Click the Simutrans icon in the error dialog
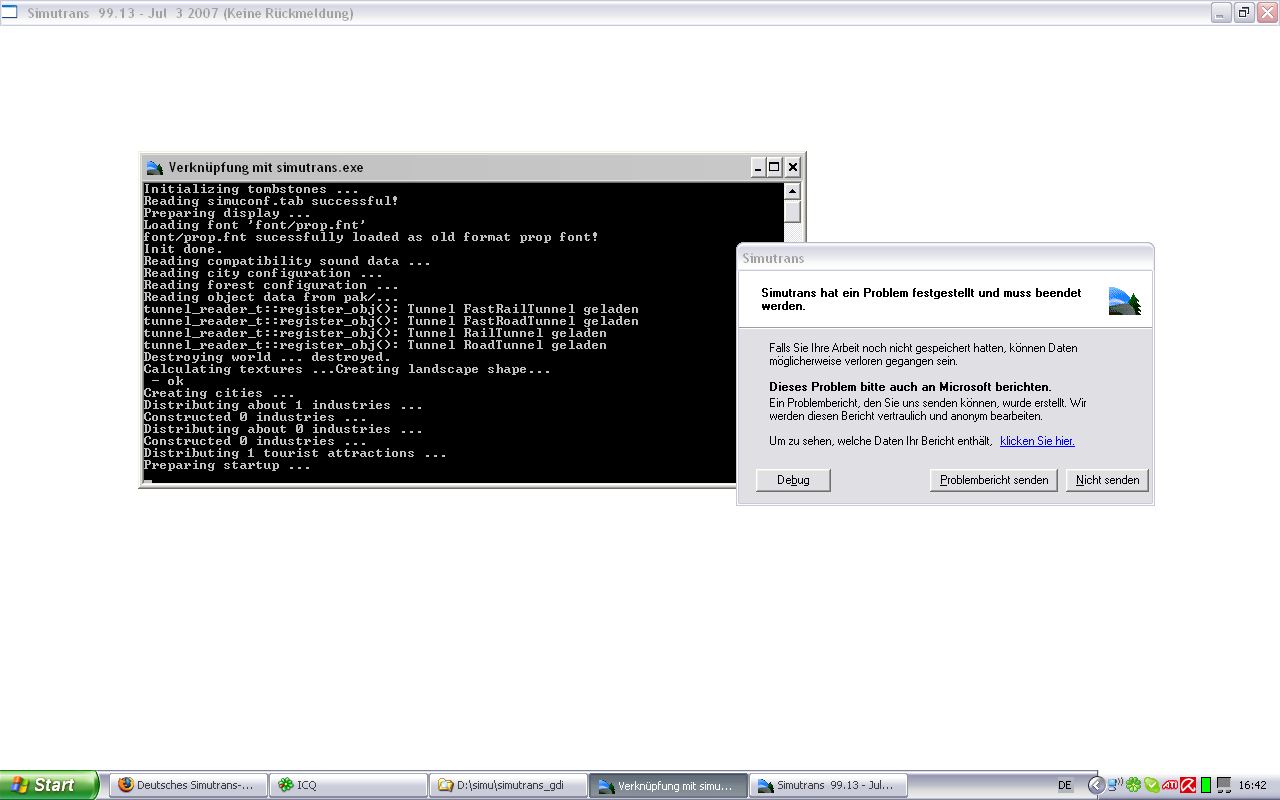 coord(1124,301)
